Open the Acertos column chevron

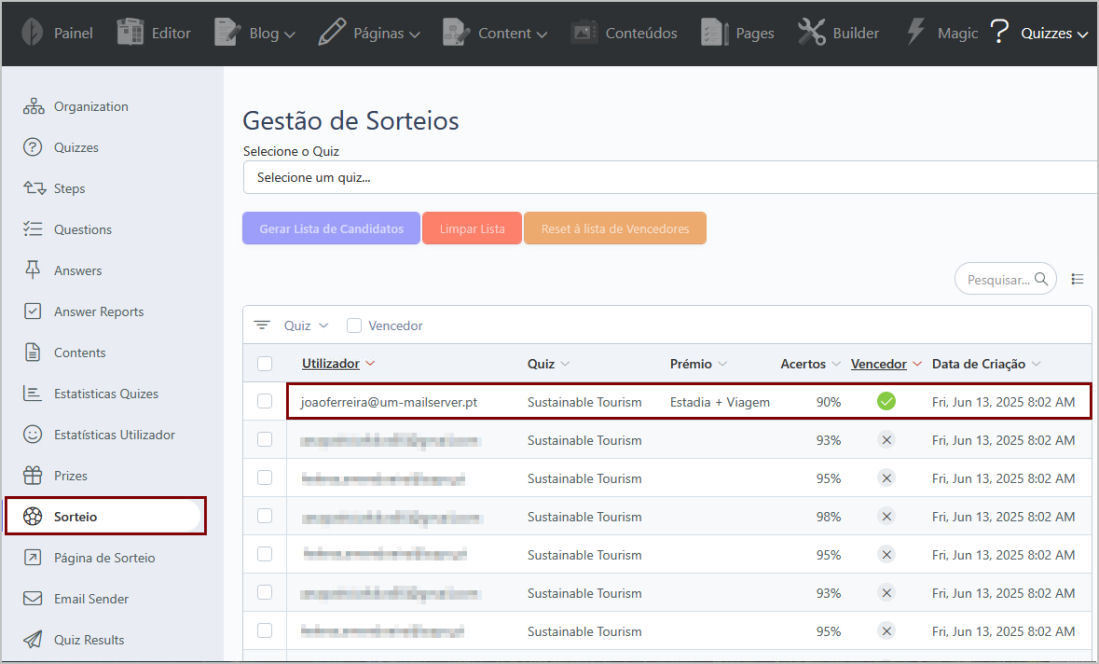click(835, 363)
